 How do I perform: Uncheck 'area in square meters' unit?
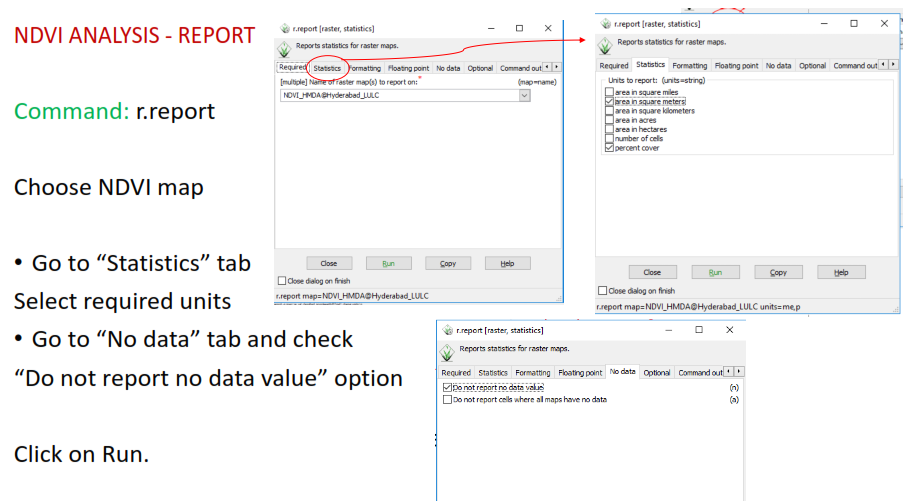[x=609, y=101]
